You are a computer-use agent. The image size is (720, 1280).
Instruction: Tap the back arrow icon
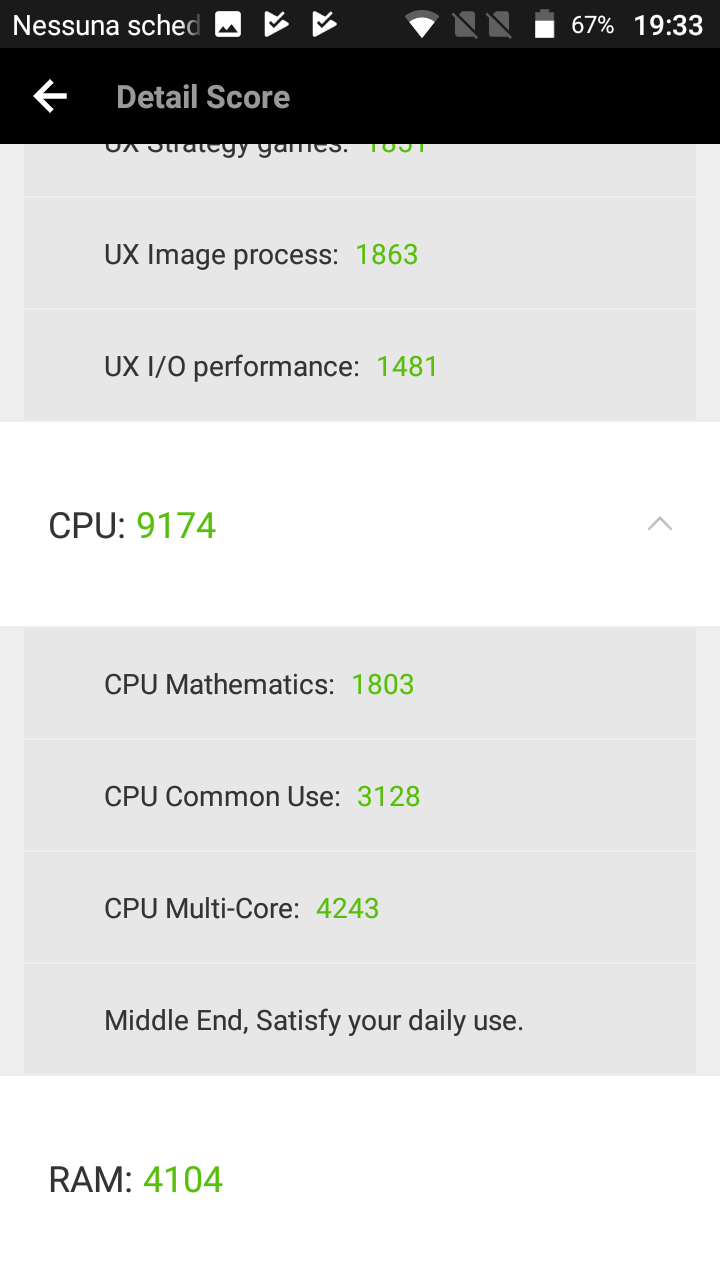(49, 96)
